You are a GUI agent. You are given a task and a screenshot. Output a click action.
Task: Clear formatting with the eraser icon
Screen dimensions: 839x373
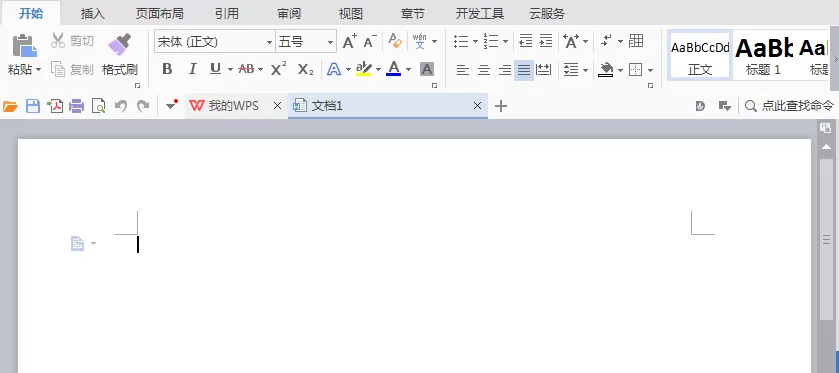tap(395, 41)
